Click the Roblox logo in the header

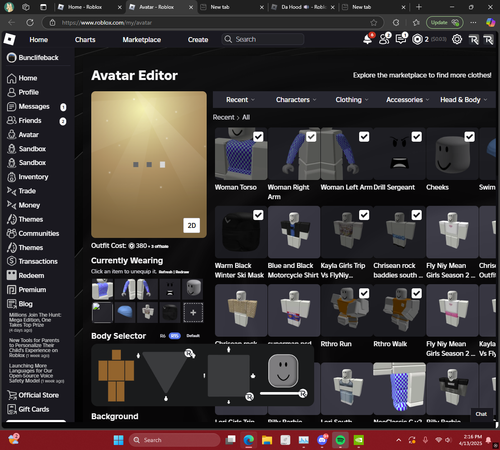click(9, 39)
